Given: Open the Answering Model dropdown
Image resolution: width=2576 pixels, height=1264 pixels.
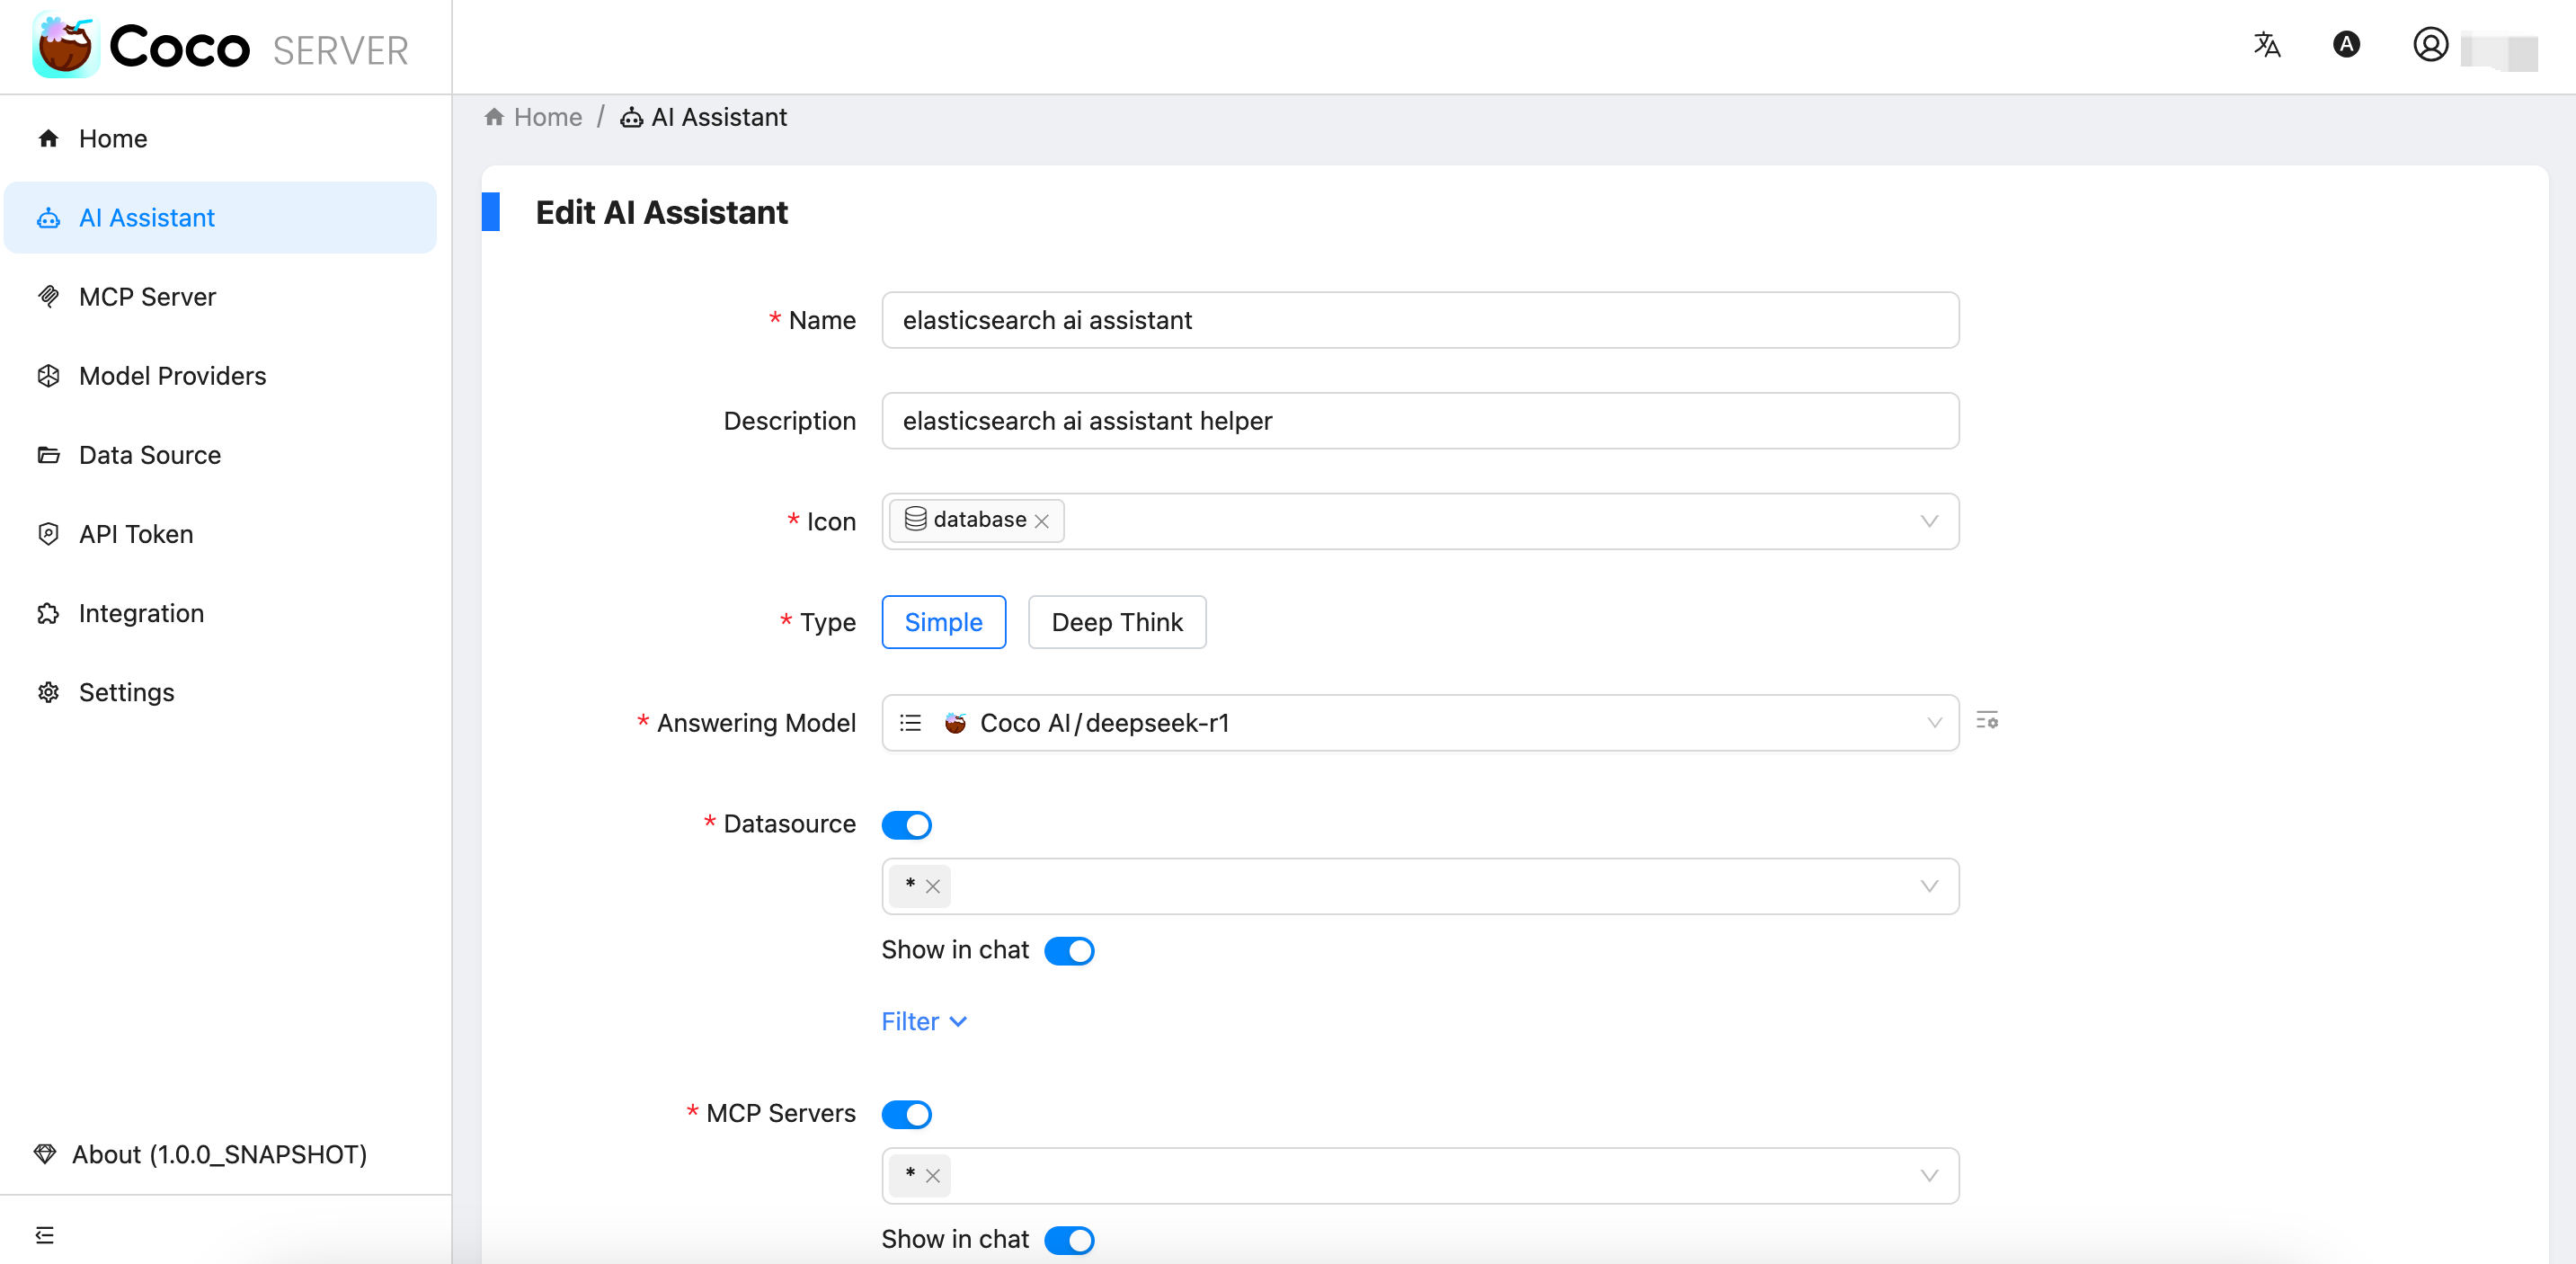Looking at the screenshot, I should click(x=1420, y=723).
